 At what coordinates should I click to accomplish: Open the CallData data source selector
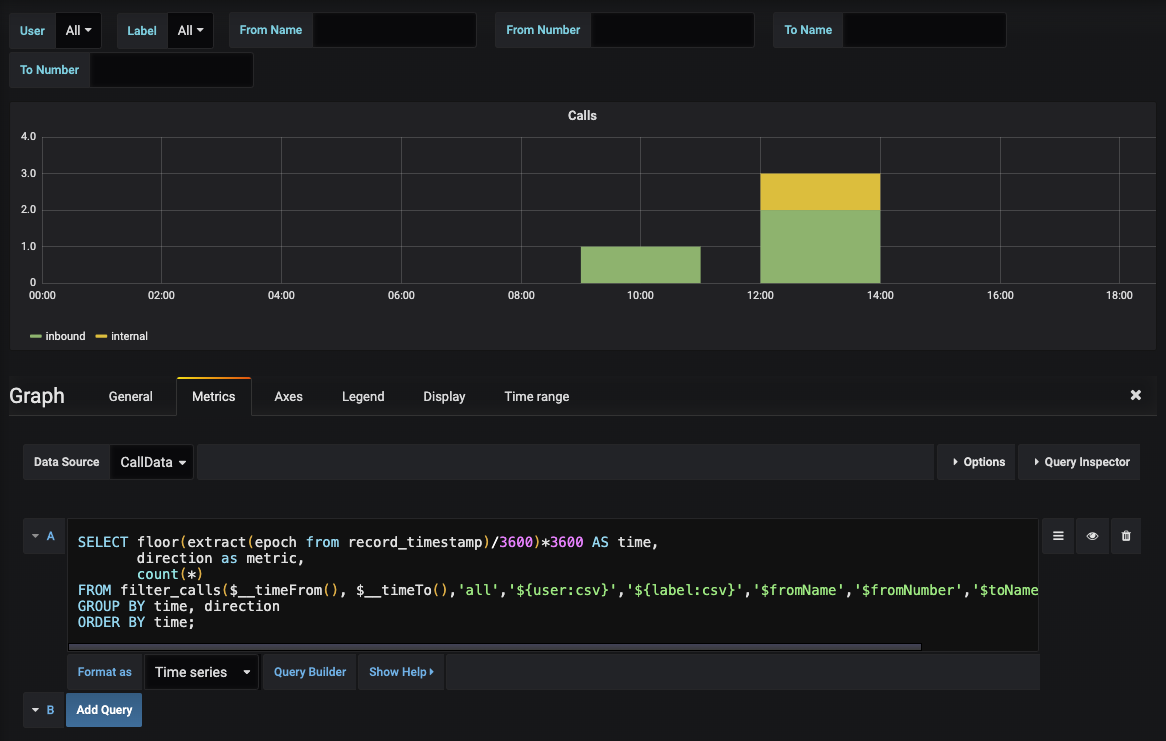(151, 462)
